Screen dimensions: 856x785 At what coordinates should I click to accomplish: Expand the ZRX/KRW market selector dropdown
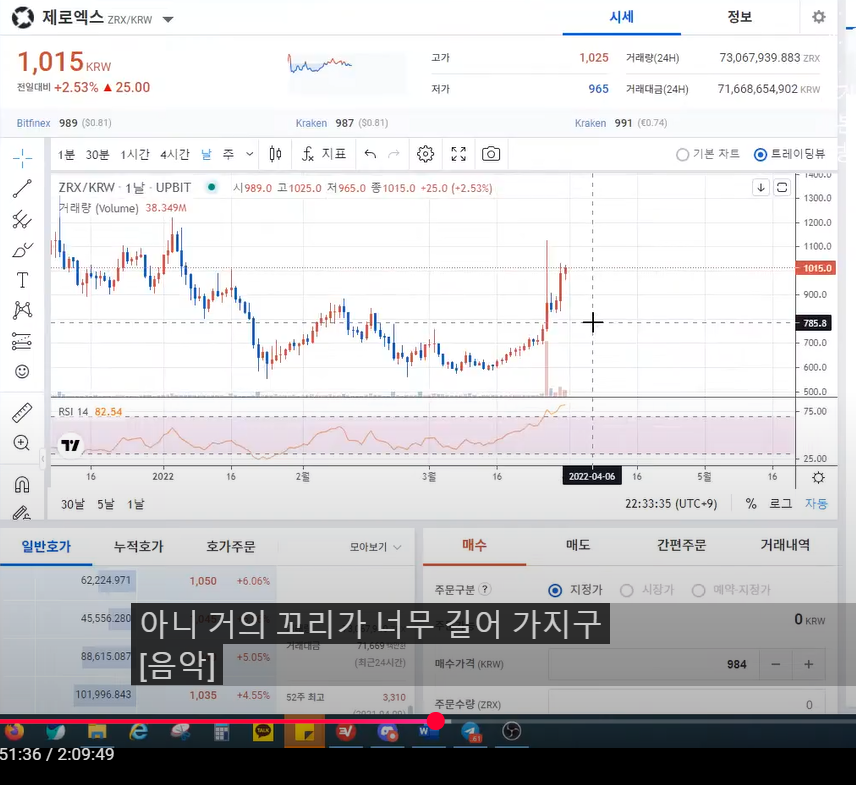coord(168,20)
